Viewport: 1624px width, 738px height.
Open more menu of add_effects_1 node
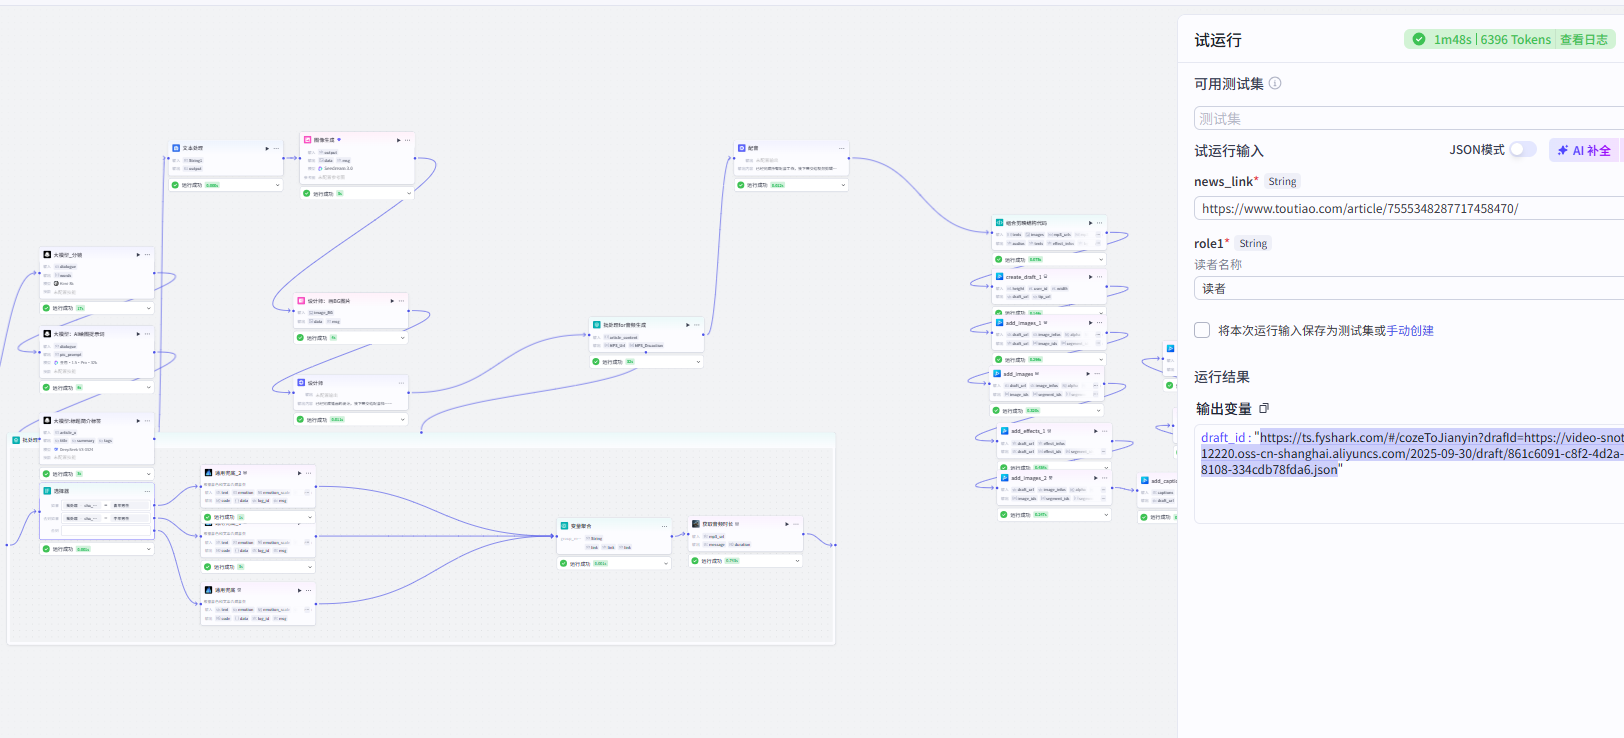(x=1105, y=431)
